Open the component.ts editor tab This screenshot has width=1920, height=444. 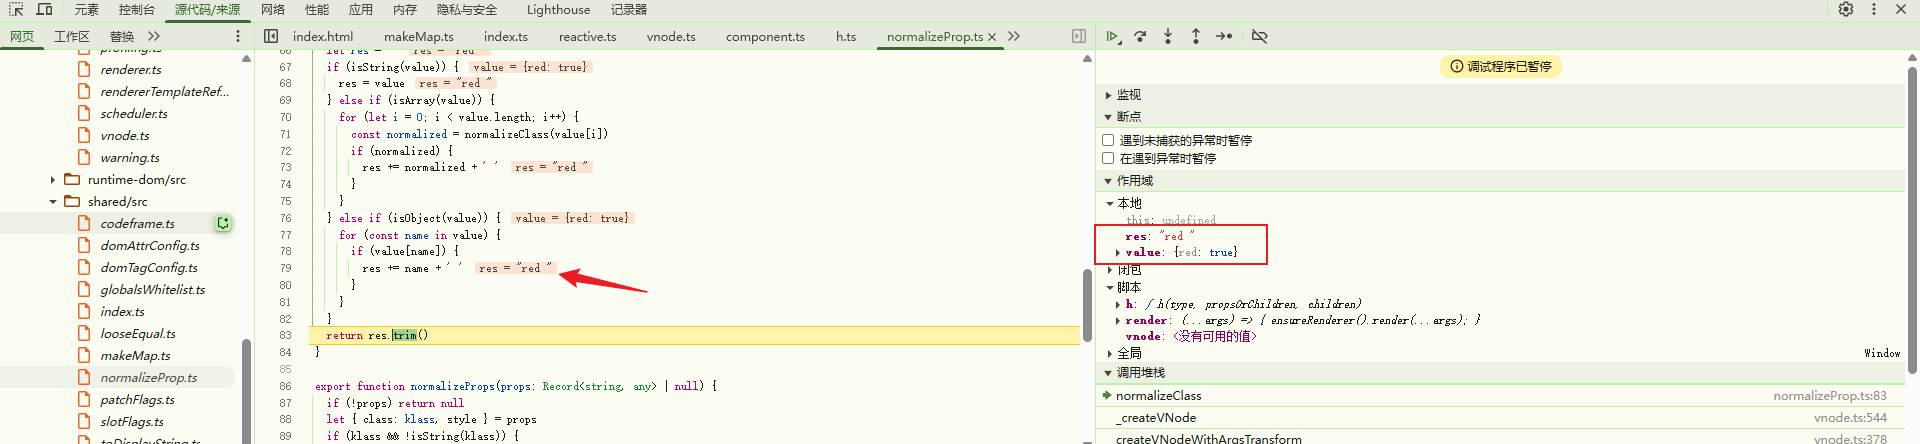pyautogui.click(x=765, y=36)
